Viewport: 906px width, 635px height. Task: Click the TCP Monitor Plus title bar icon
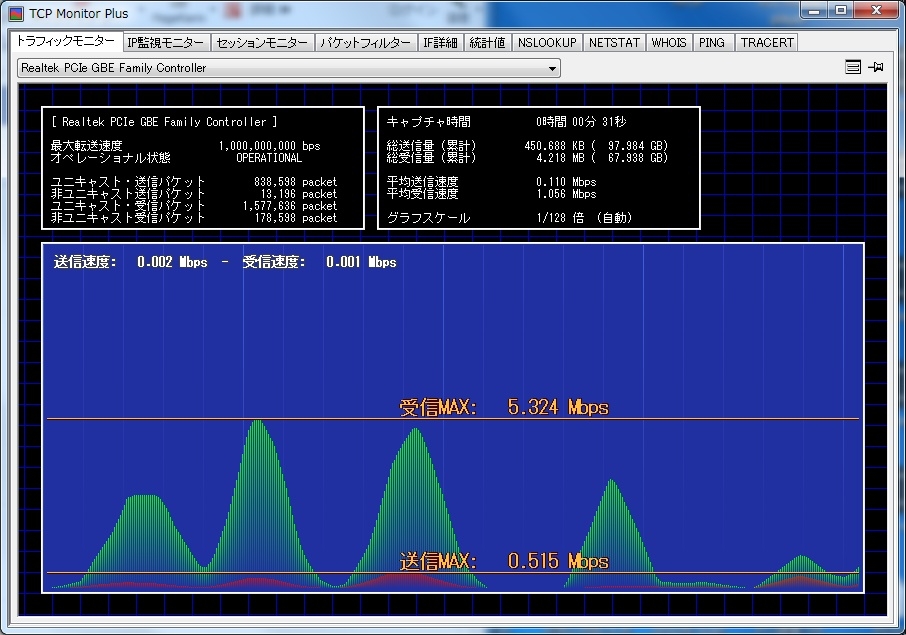16,14
